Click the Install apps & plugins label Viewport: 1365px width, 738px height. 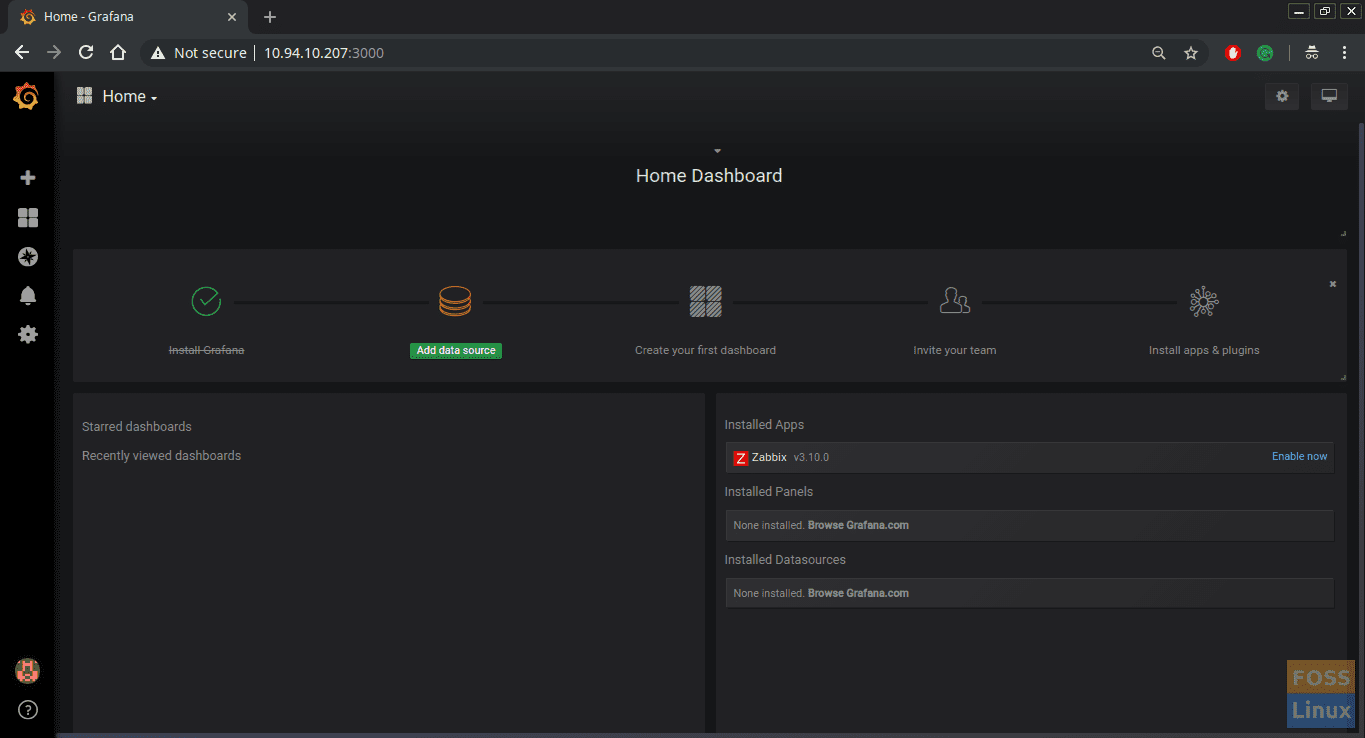click(x=1204, y=351)
